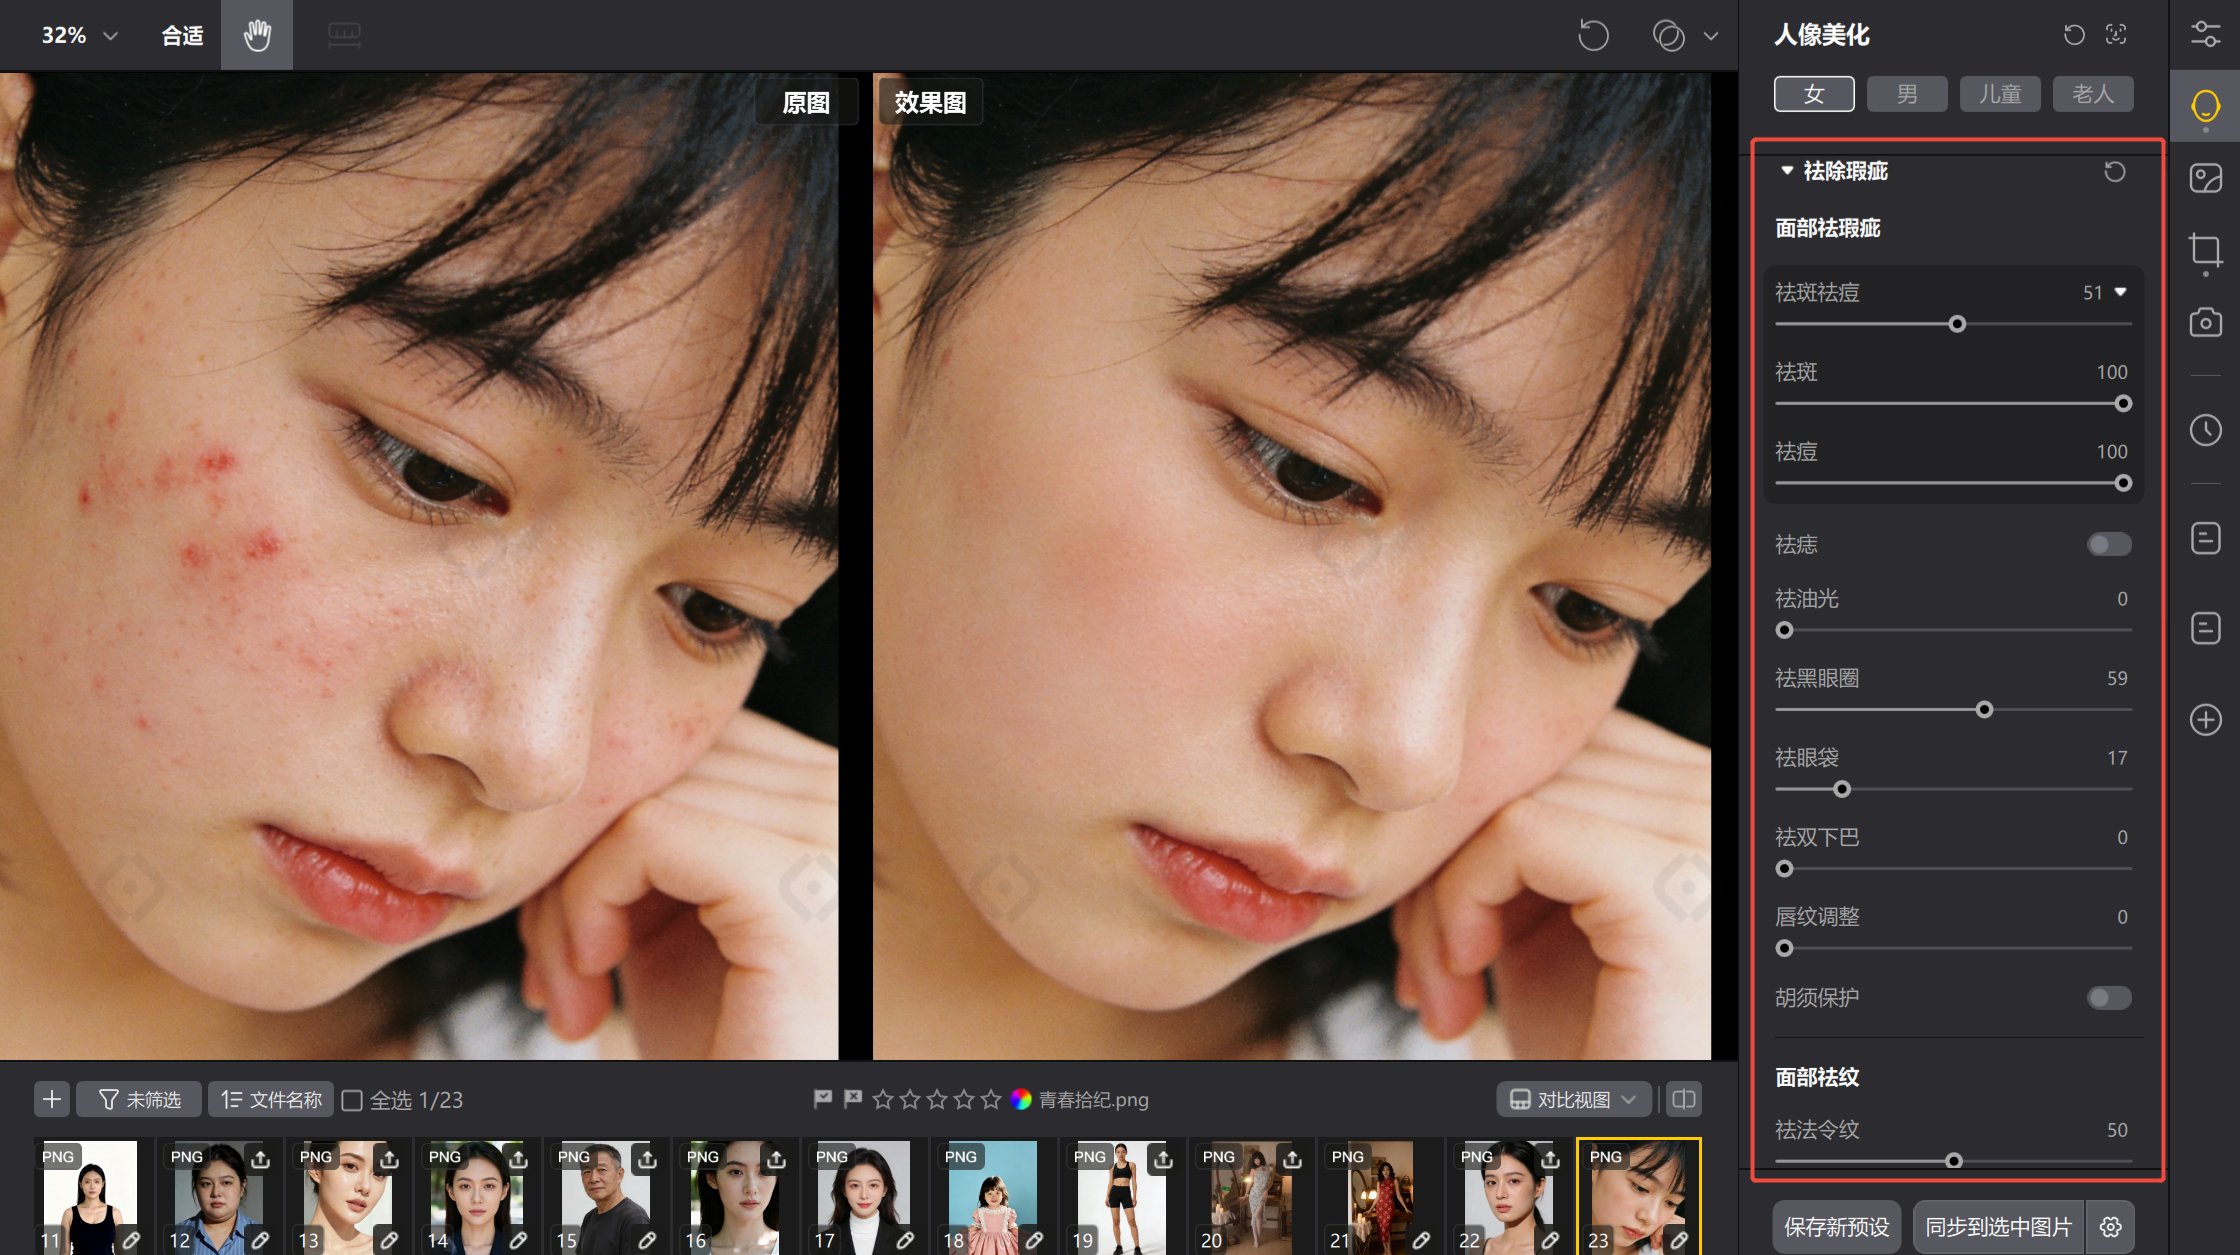Viewport: 2240px width, 1255px height.
Task: Open the history clock panel
Action: pyautogui.click(x=2205, y=430)
